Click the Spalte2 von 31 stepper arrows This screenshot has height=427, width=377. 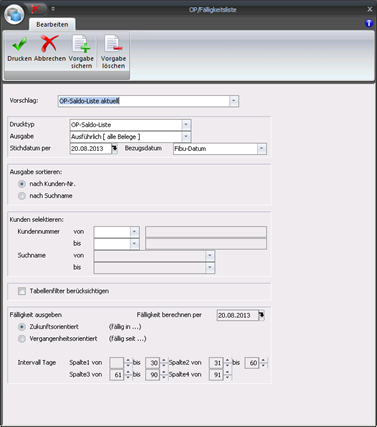click(227, 363)
